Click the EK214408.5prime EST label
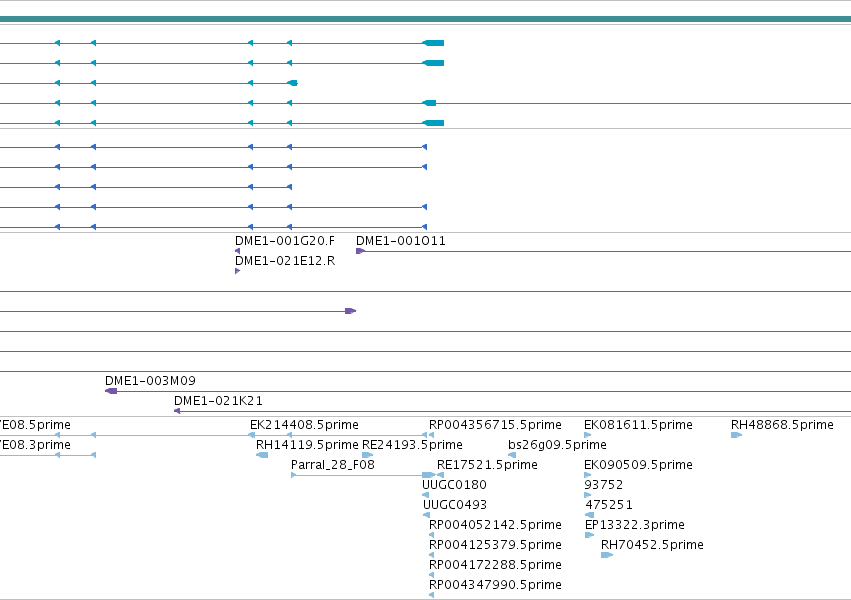This screenshot has height=600, width=851. (x=304, y=425)
